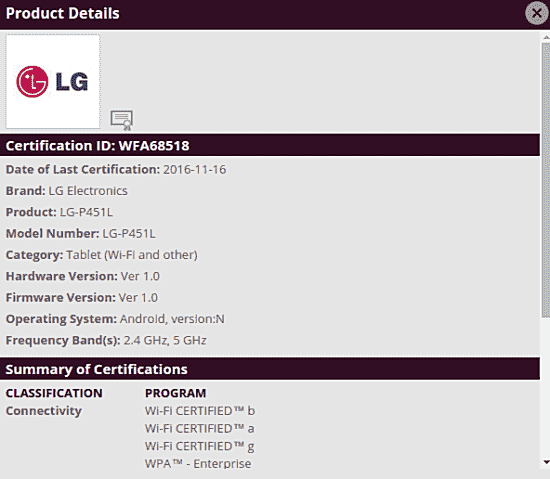The width and height of the screenshot is (550, 479).
Task: Click the Model Number LG-P451L line
Action: point(80,234)
